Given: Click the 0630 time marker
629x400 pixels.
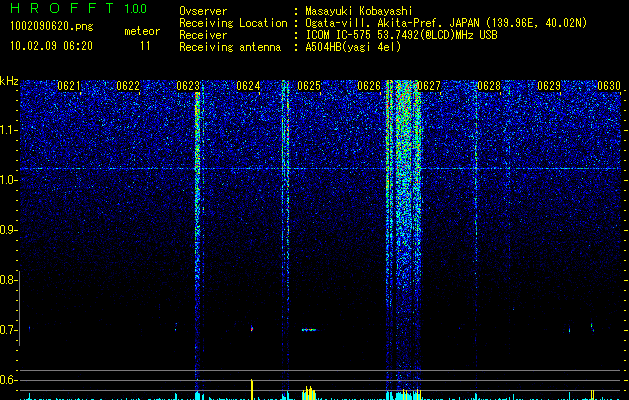Looking at the screenshot, I should (609, 86).
